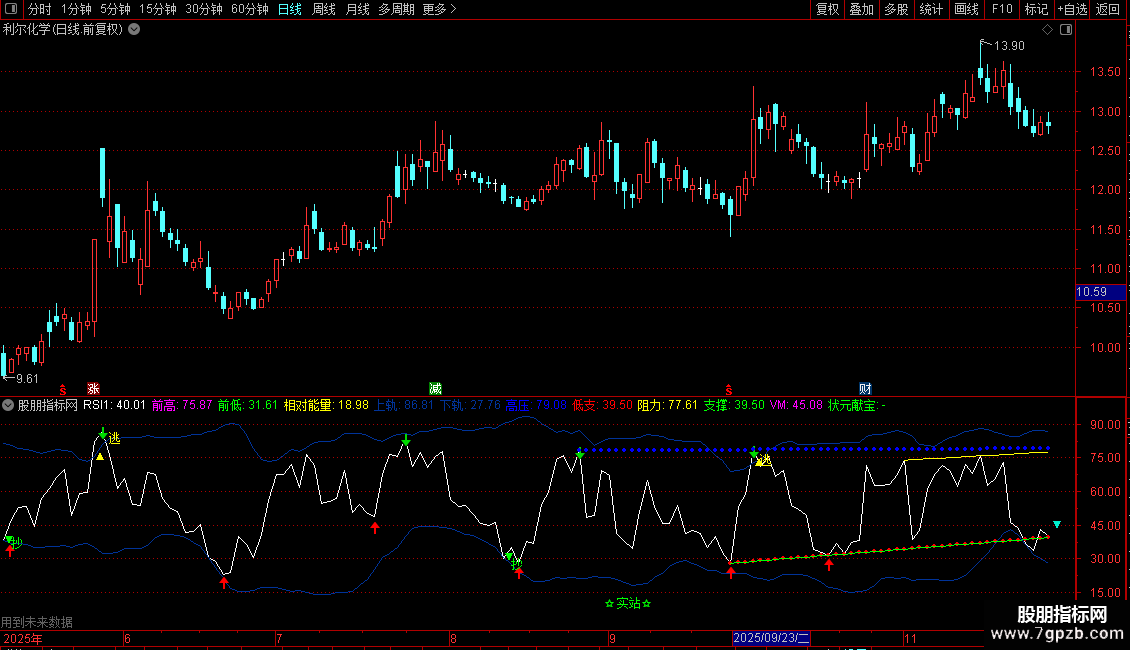Viewport: 1130px width, 650px height.
Task: Switch to the 周线 weekly period tab
Action: pyautogui.click(x=324, y=10)
